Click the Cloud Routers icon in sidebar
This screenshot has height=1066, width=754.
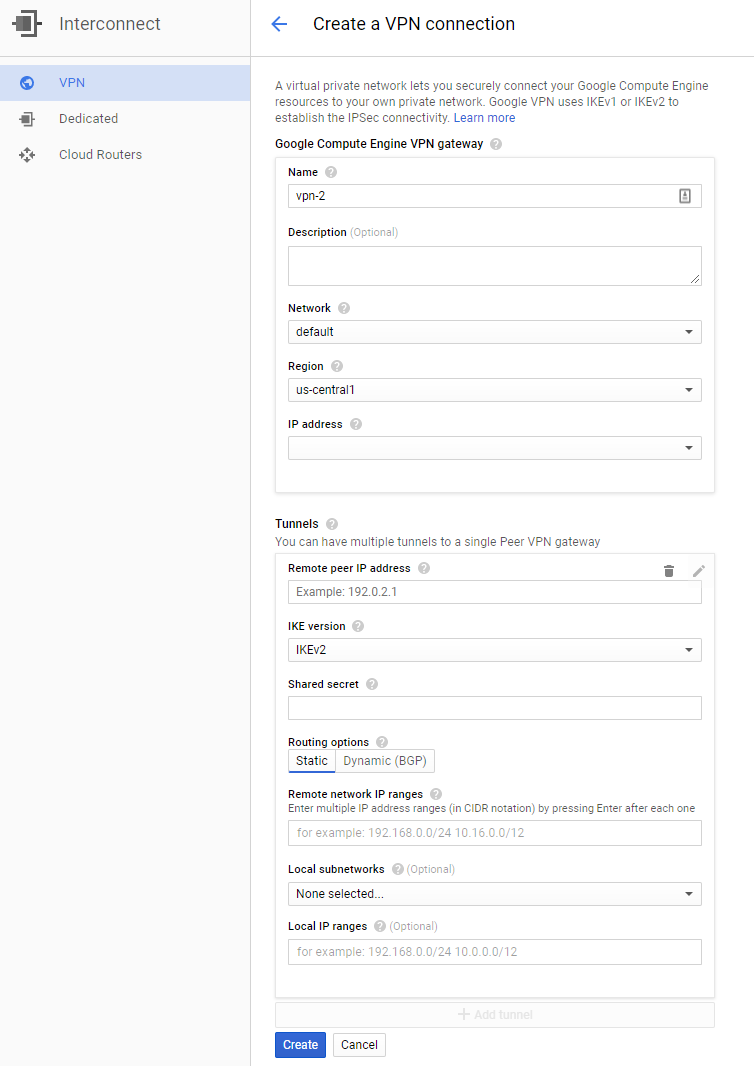27,155
